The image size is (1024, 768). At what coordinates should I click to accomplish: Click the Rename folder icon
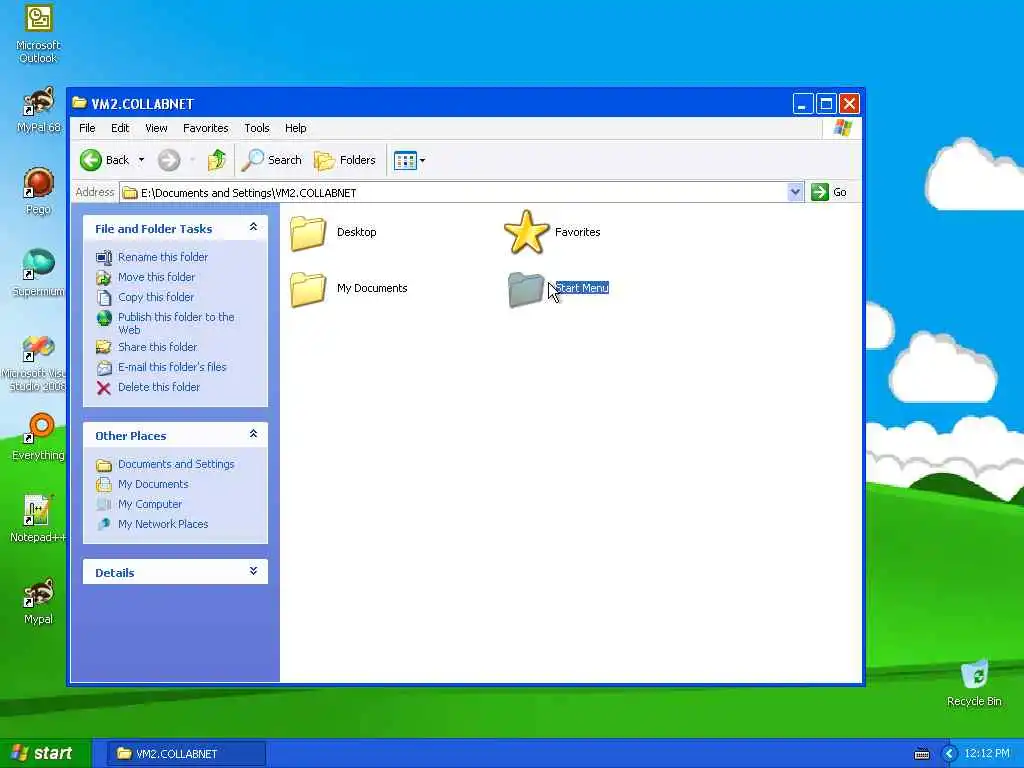point(104,258)
